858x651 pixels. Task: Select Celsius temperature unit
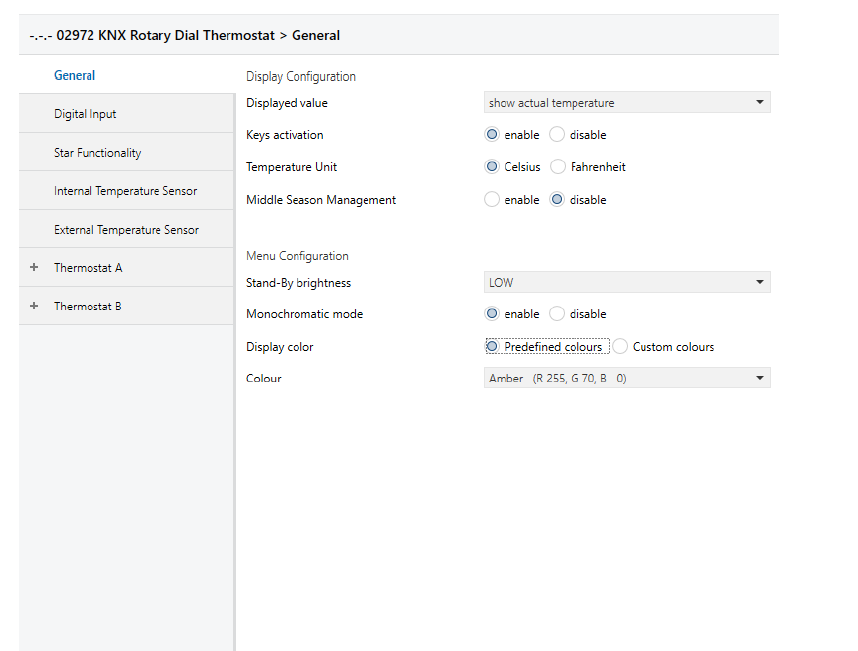[x=492, y=166]
